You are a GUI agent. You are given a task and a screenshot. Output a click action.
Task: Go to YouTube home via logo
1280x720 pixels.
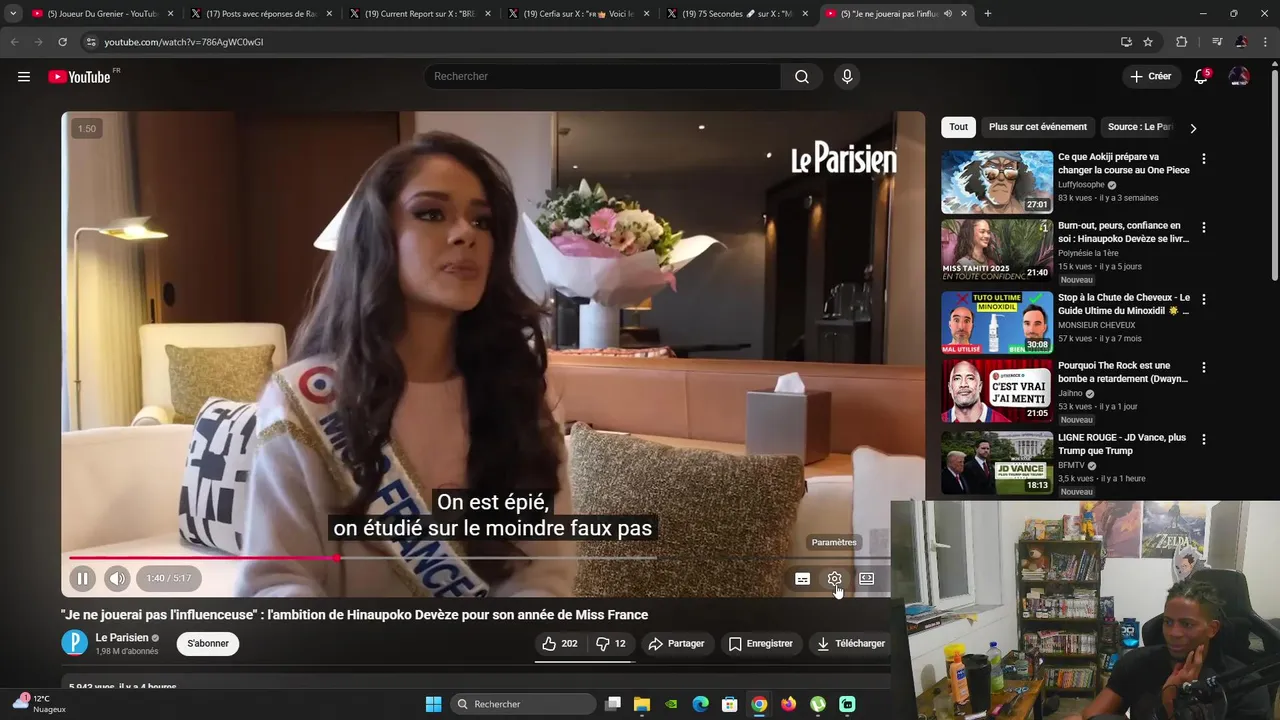80,77
